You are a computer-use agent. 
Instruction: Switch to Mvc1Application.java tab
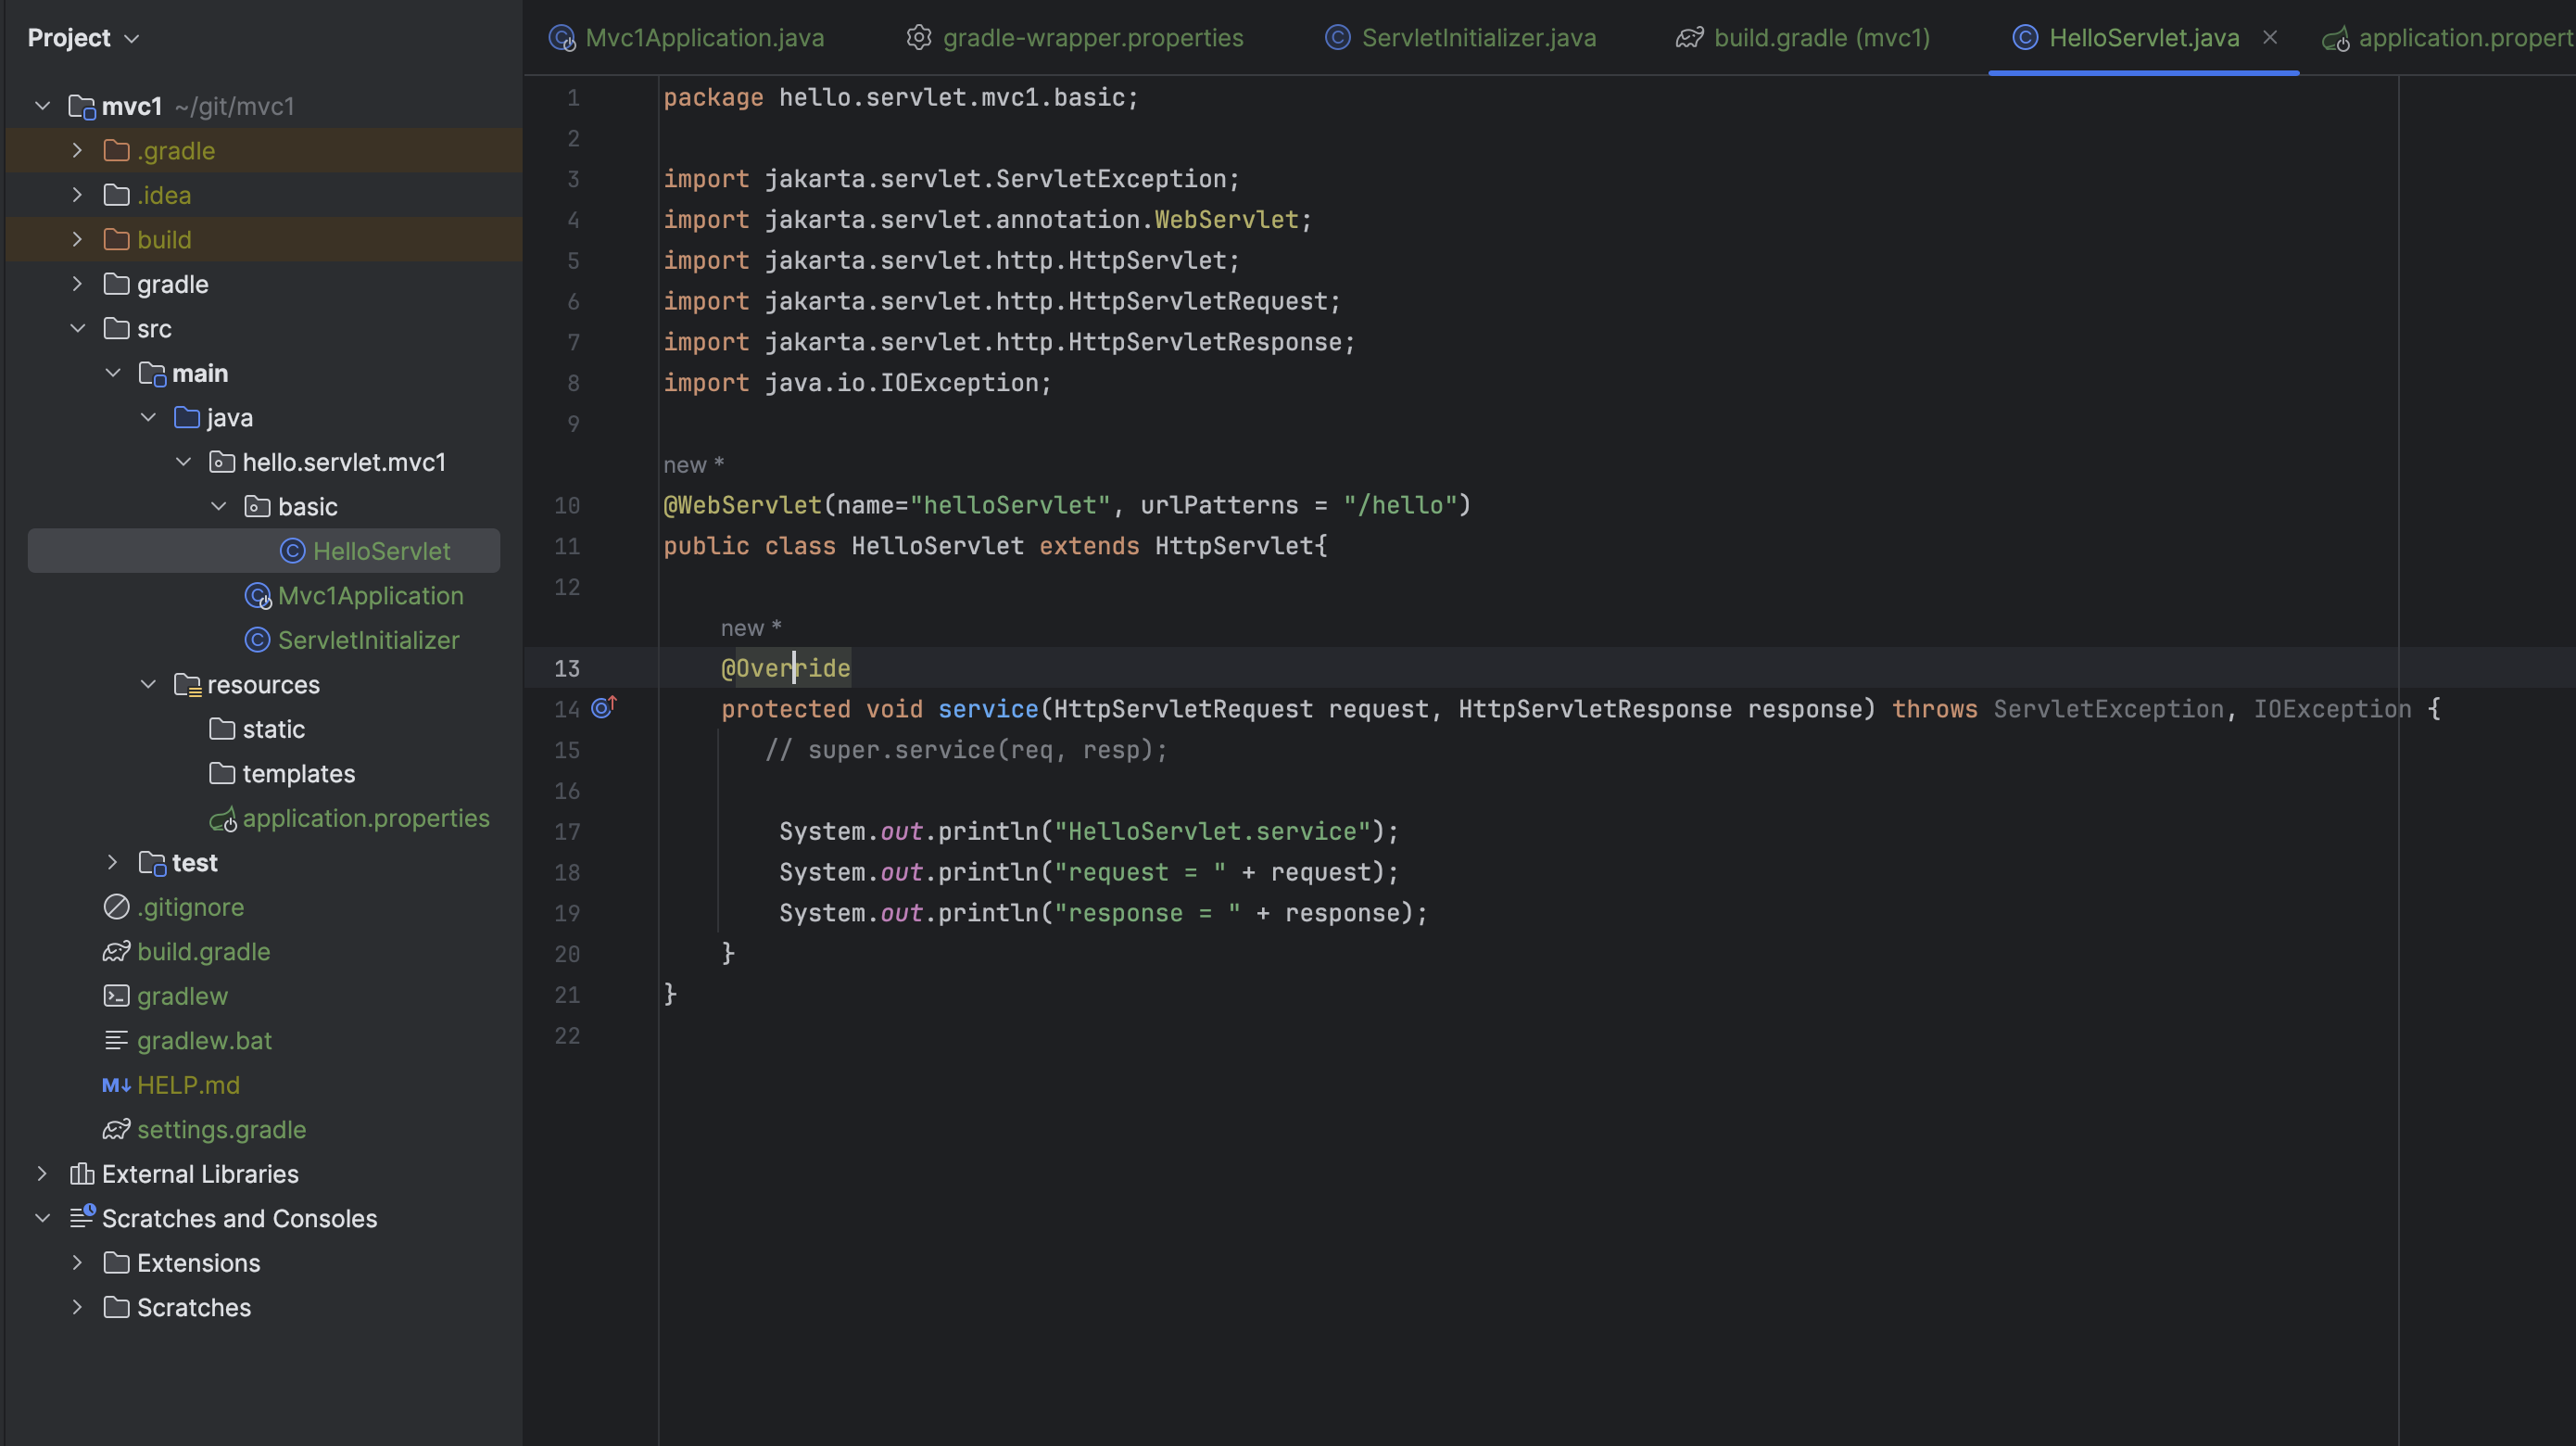pos(687,38)
